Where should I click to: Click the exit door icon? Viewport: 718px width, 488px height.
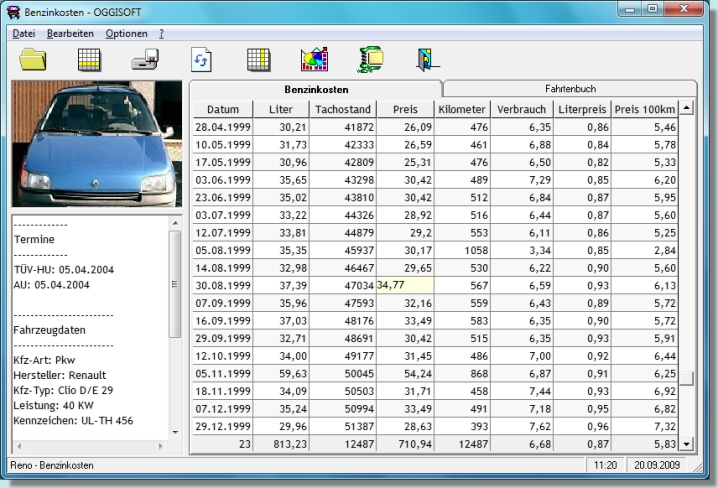427,59
